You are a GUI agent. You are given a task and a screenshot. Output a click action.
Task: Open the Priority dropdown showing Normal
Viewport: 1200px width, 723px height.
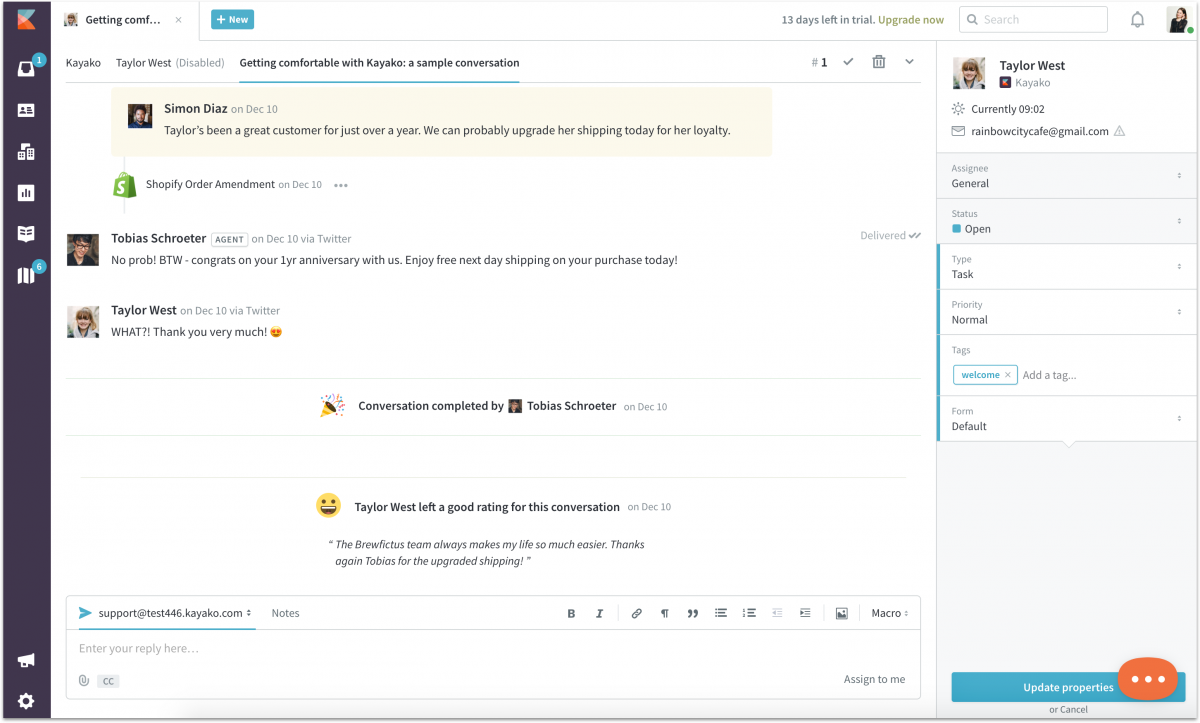pyautogui.click(x=1065, y=312)
